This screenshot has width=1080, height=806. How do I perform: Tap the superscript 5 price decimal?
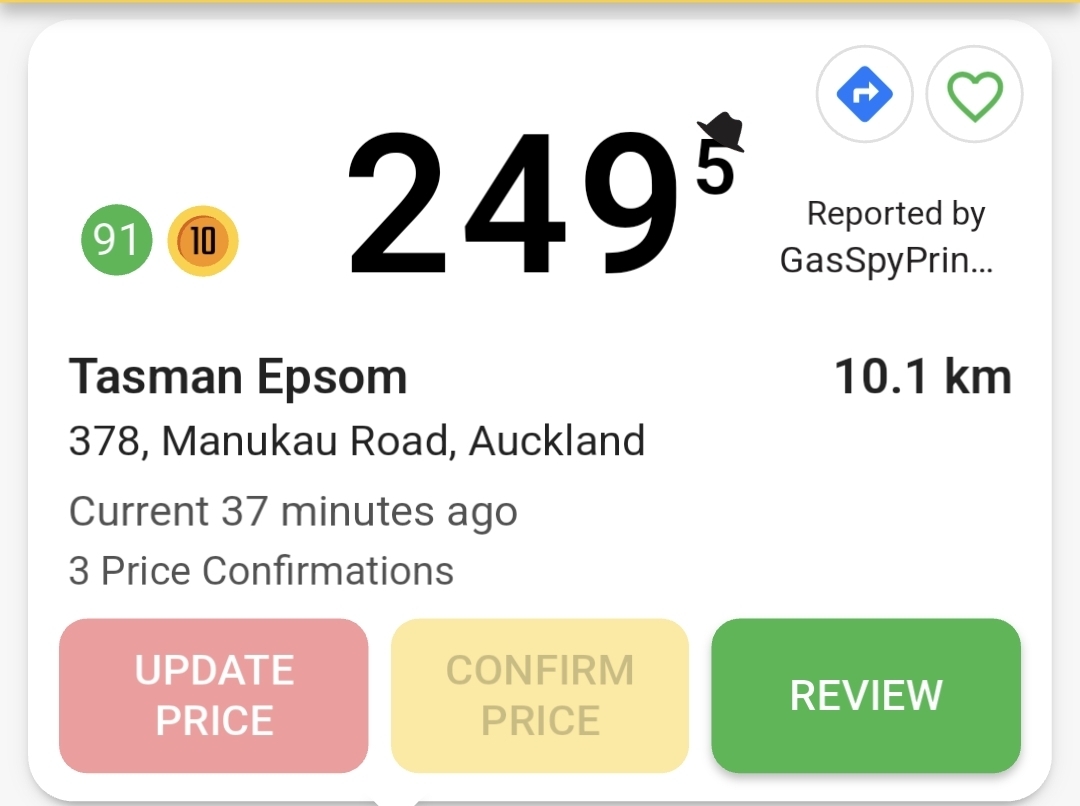coord(714,170)
